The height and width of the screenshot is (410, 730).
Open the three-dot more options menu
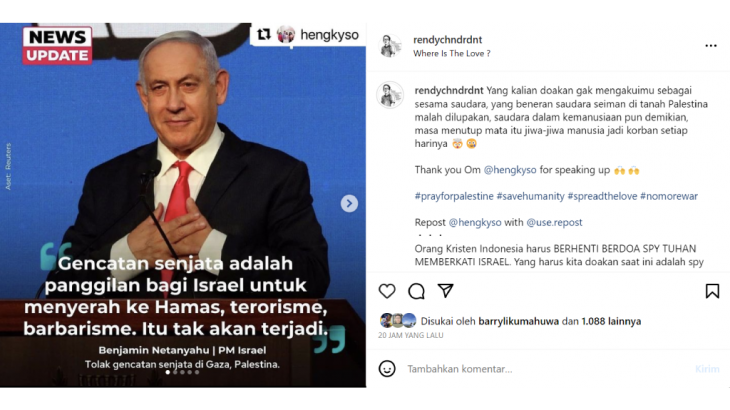[x=710, y=46]
